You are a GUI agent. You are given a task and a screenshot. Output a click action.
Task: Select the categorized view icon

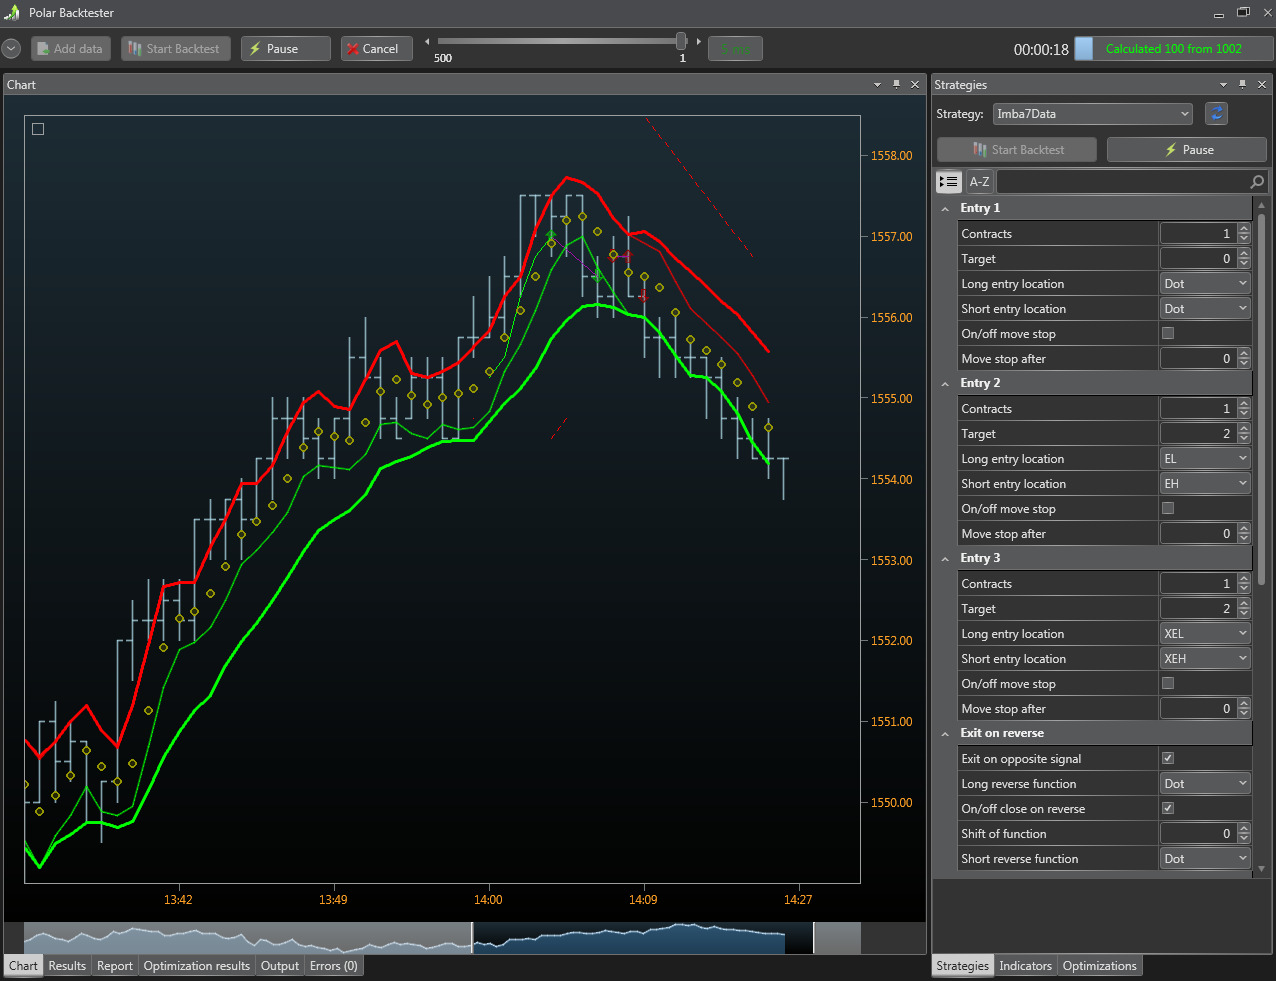click(948, 181)
